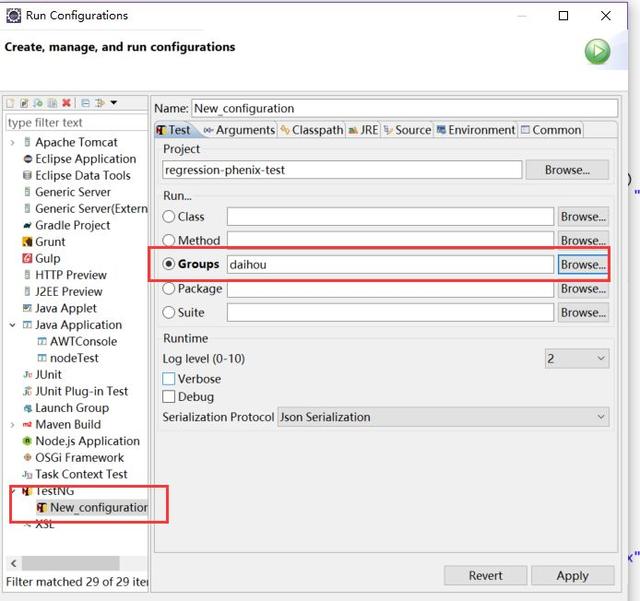Click in the type filter text field
640x601 pixels.
click(x=77, y=122)
